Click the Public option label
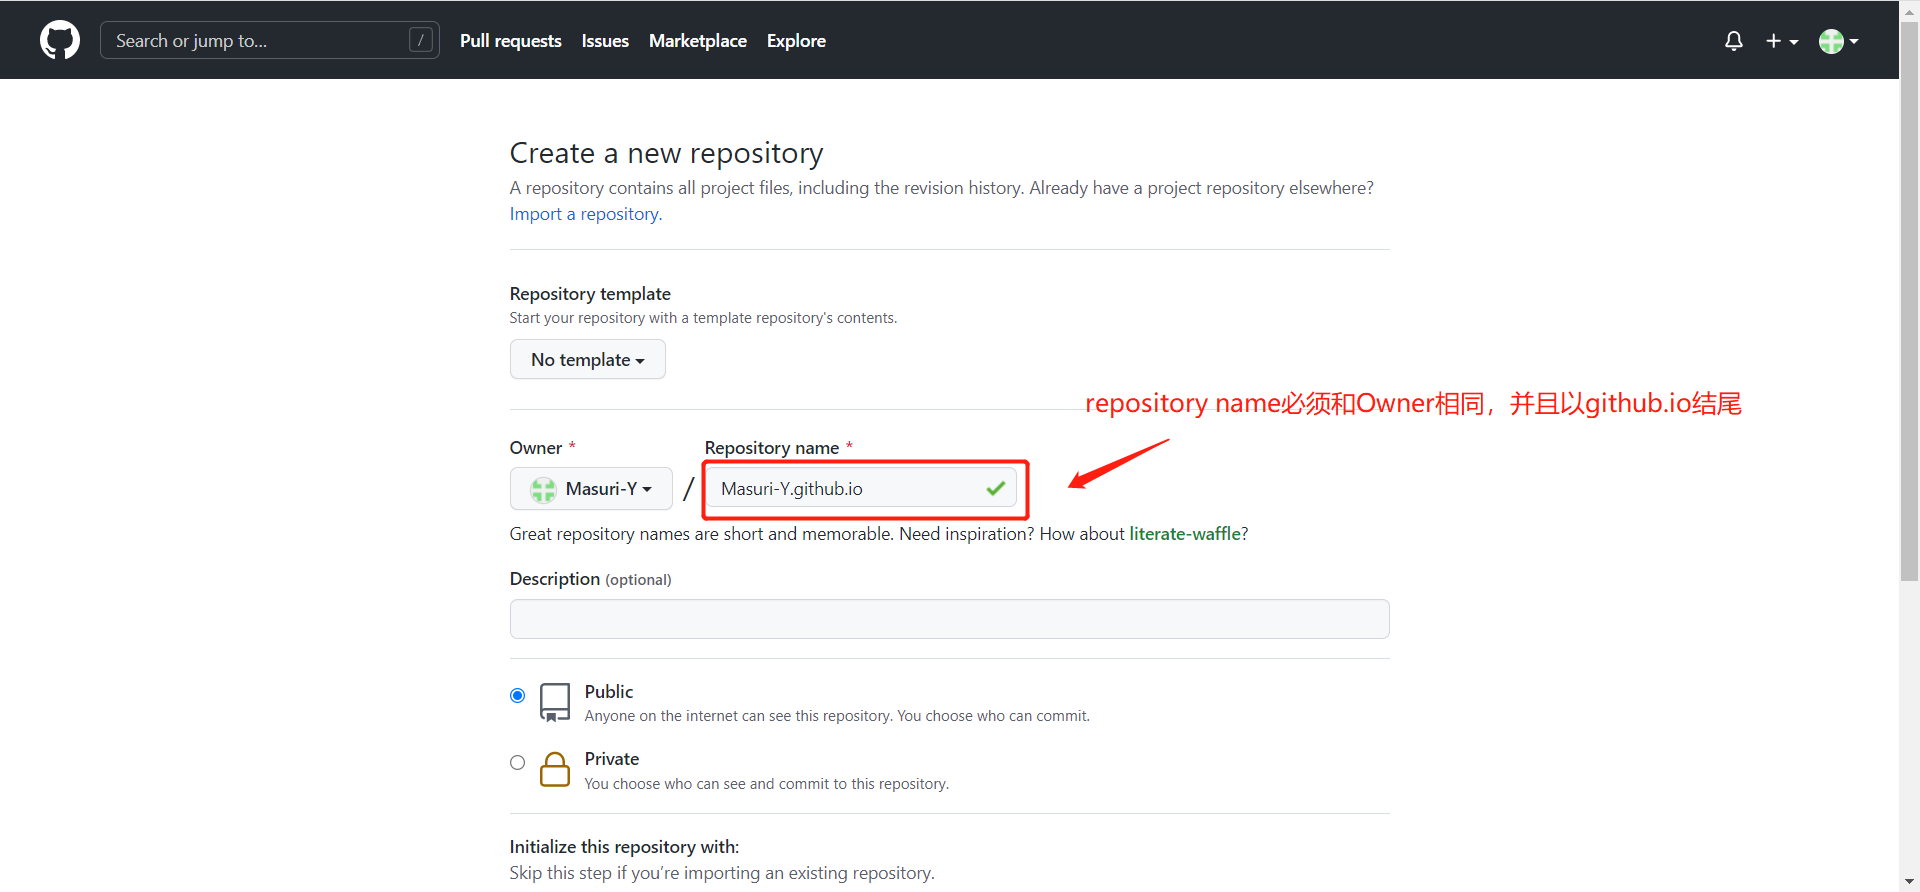This screenshot has width=1920, height=892. pyautogui.click(x=609, y=692)
